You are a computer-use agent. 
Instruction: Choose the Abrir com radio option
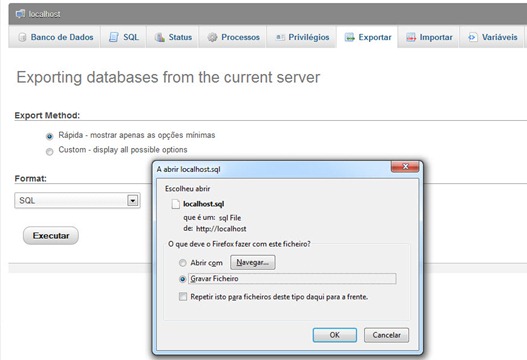[x=183, y=263]
